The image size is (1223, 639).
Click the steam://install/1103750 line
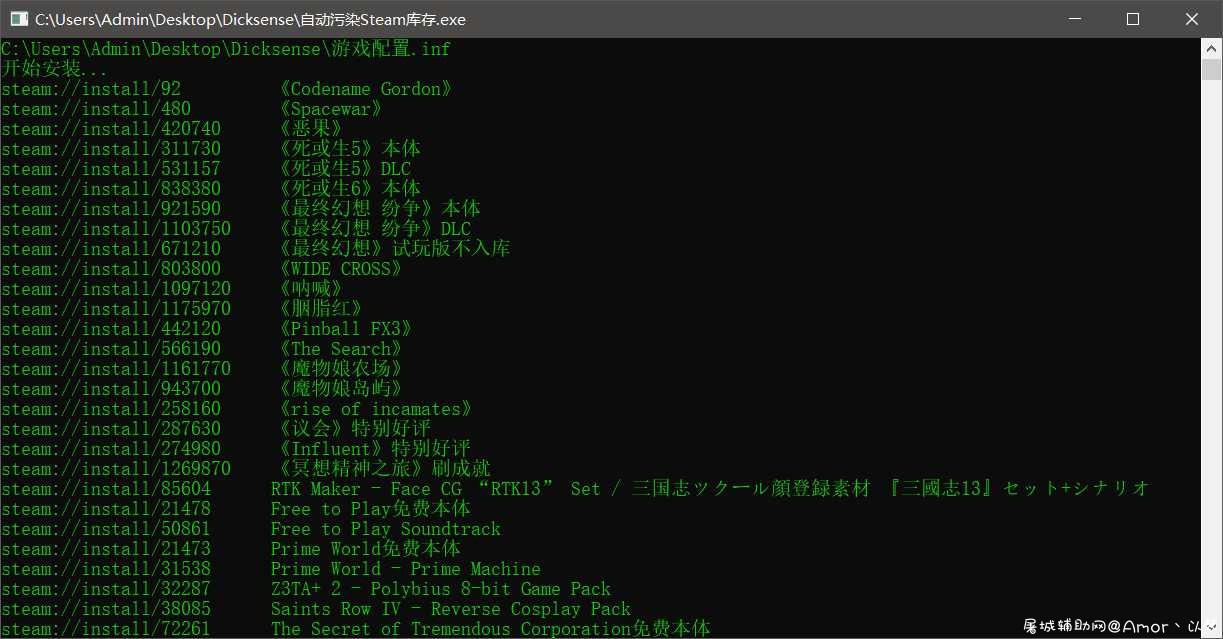tap(116, 229)
